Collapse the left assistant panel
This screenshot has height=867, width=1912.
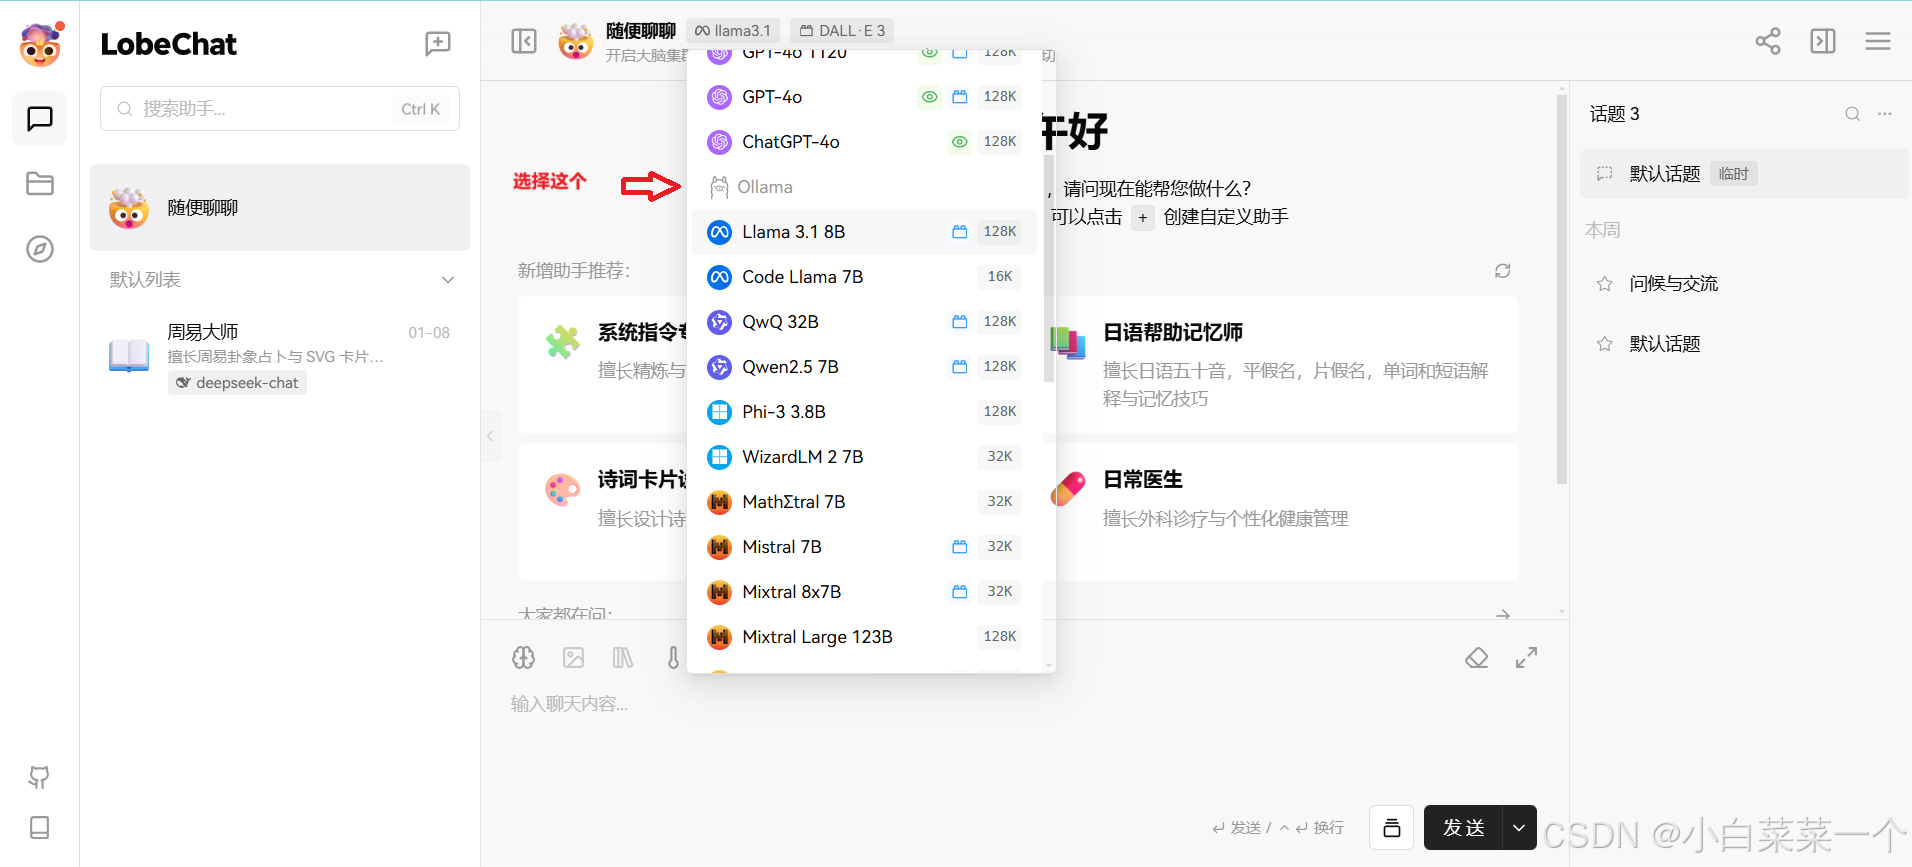coord(524,41)
